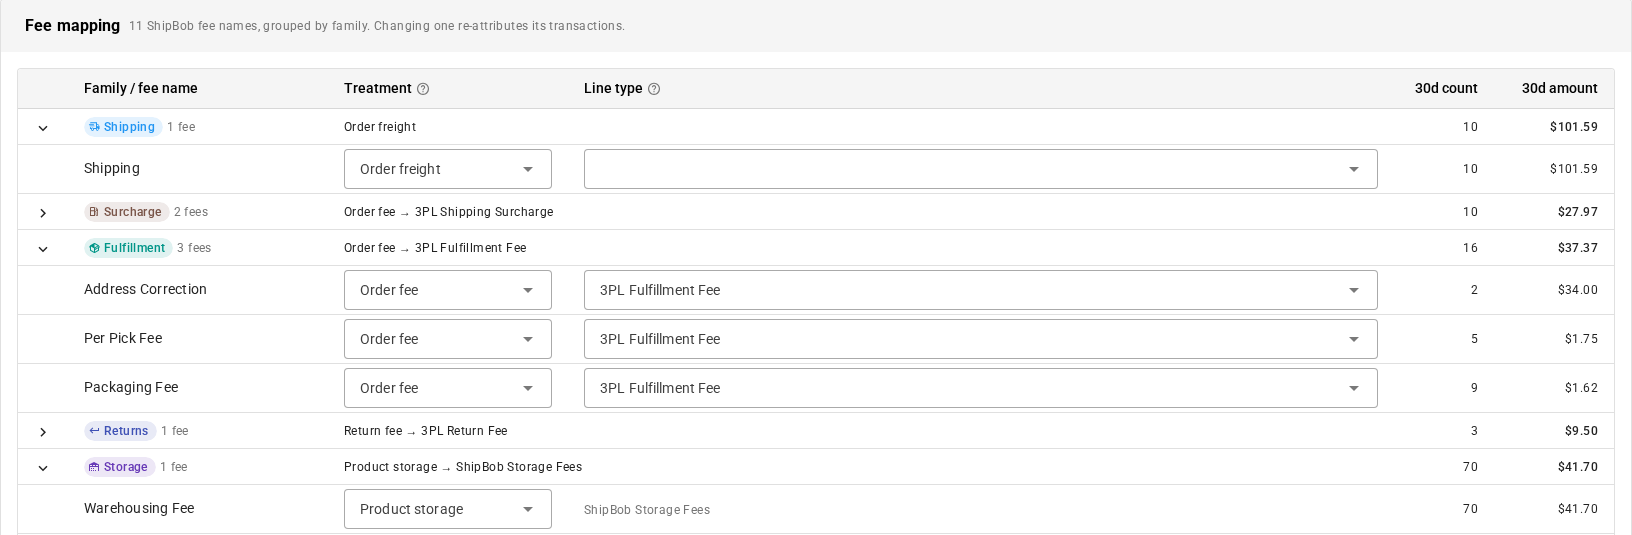The image size is (1632, 535).
Task: Open Per Pick Fee treatment dropdown
Action: tap(448, 339)
